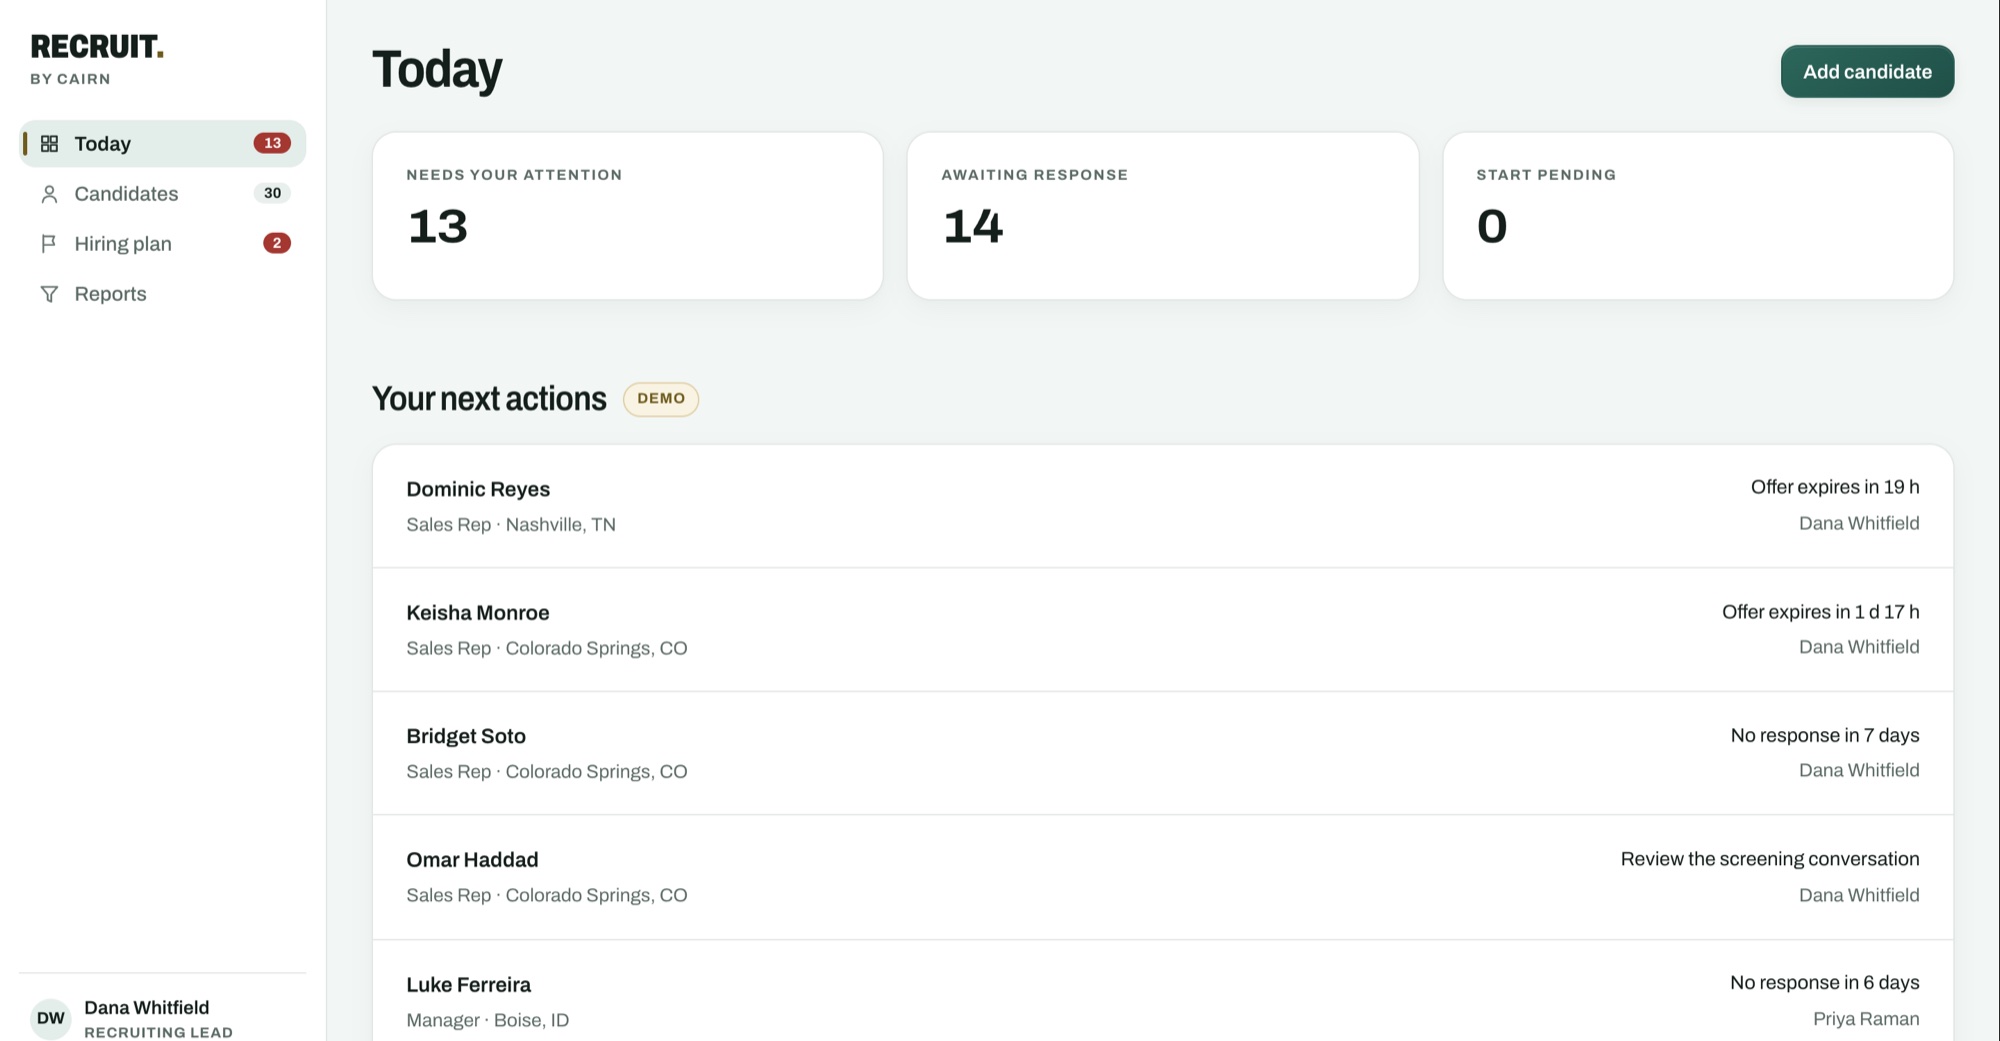Navigate to Reports
Image resolution: width=2000 pixels, height=1041 pixels.
point(162,294)
